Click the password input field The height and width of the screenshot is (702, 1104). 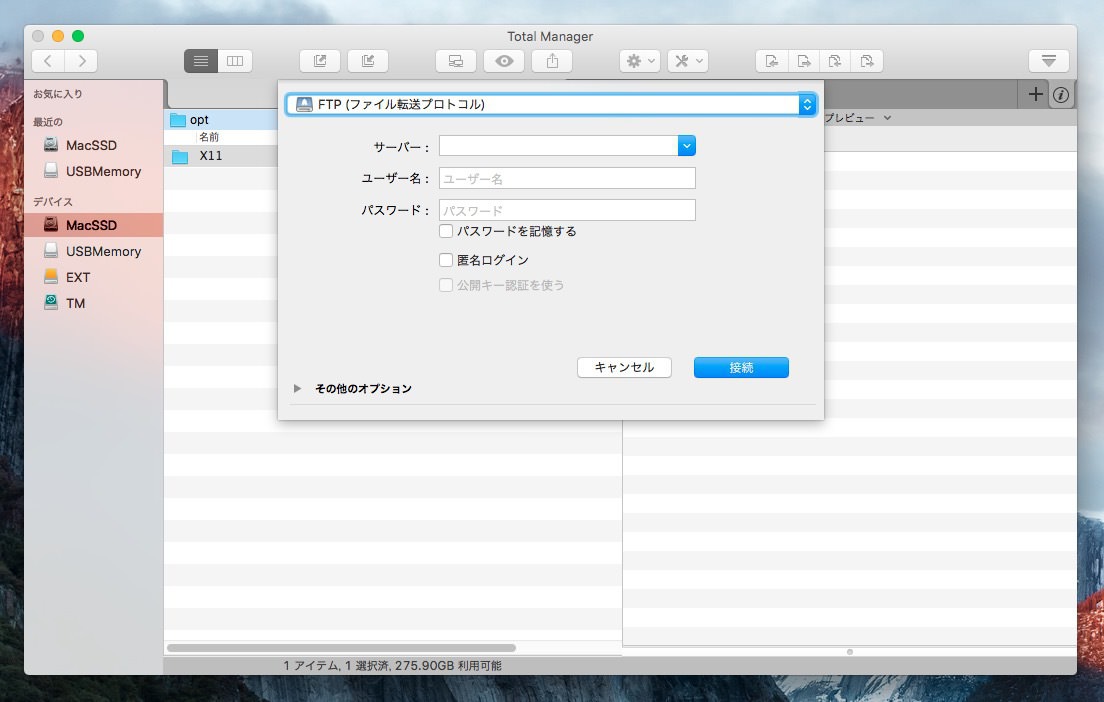click(x=567, y=210)
